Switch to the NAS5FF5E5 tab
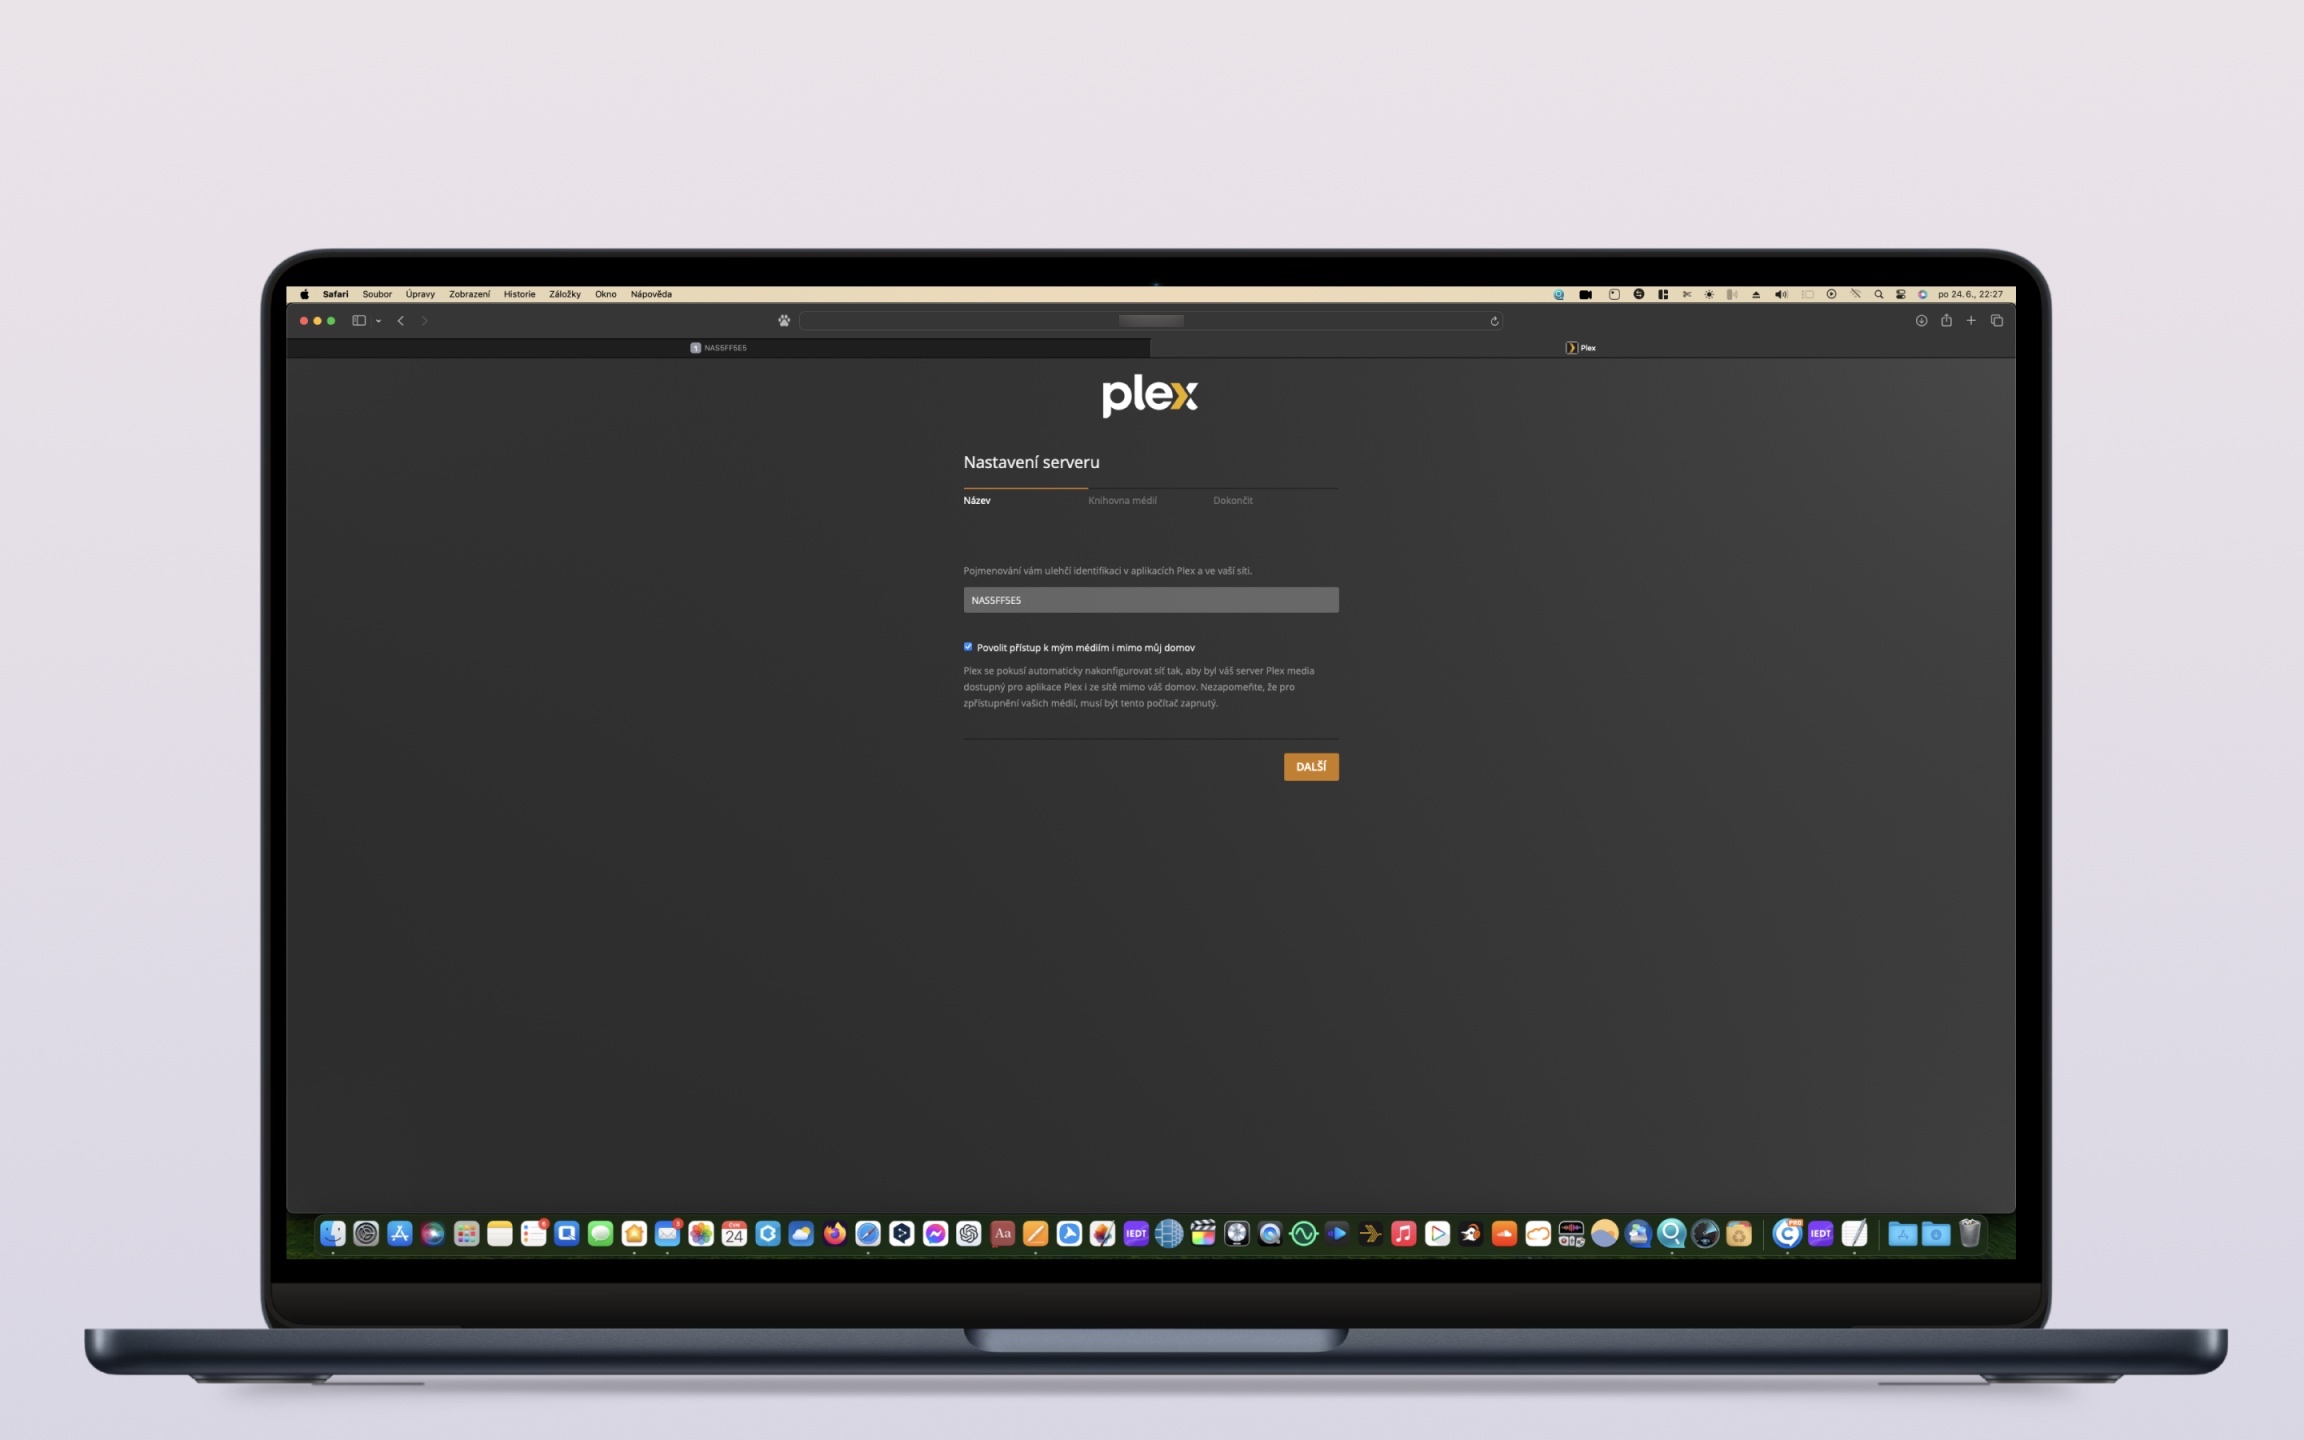 (x=718, y=348)
